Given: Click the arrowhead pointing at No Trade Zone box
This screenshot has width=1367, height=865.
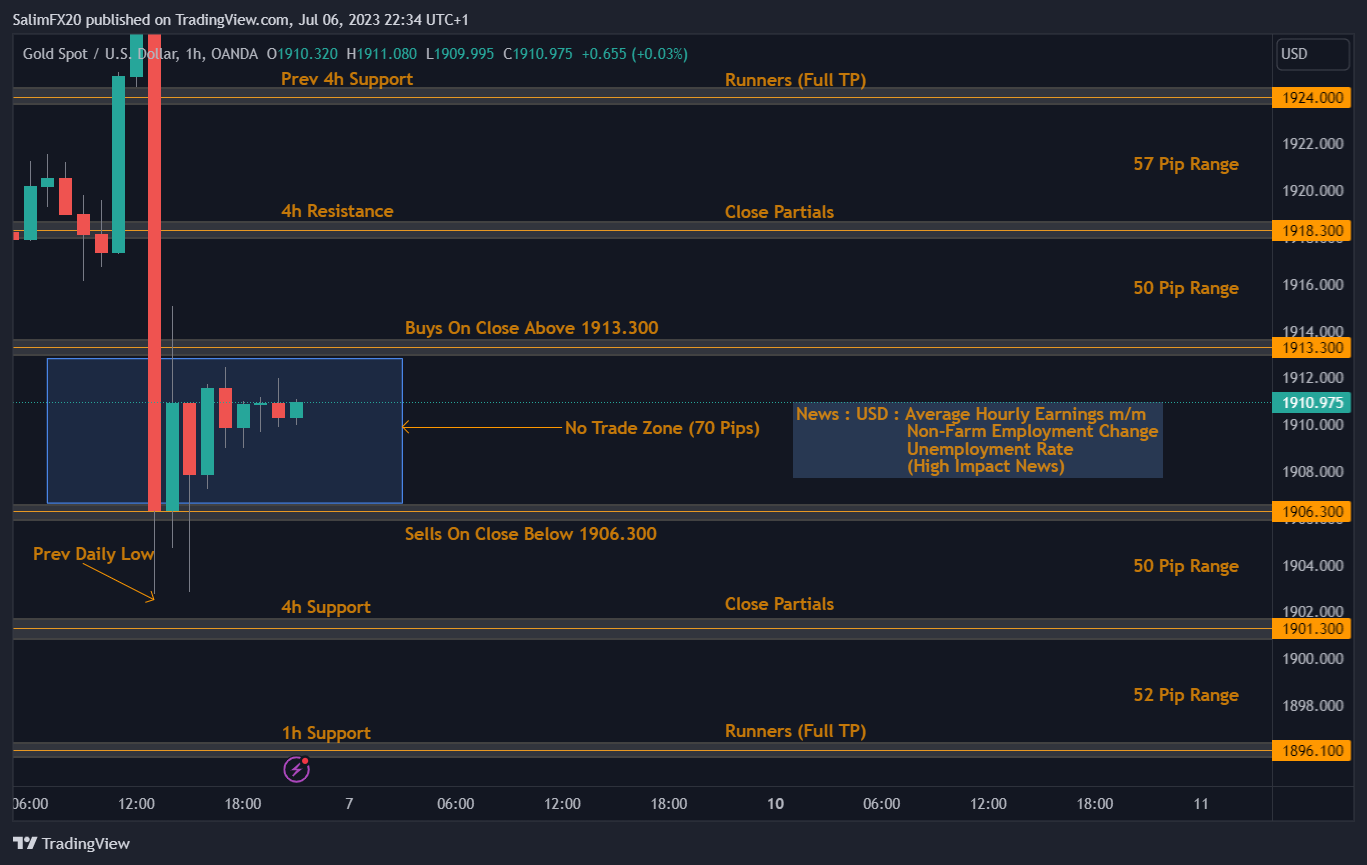Looking at the screenshot, I should tap(406, 427).
